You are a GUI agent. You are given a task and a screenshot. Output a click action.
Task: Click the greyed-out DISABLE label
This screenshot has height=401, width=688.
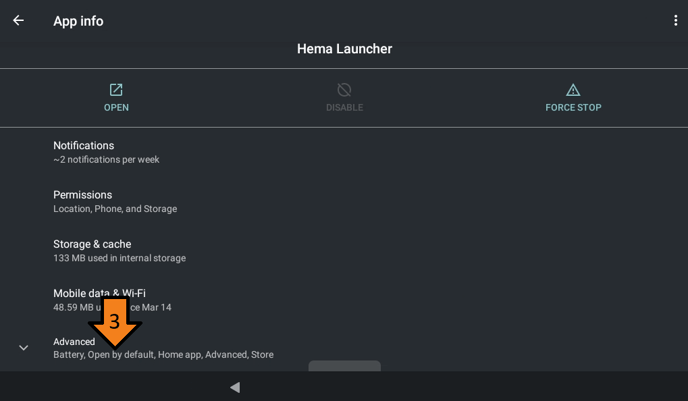coord(344,107)
